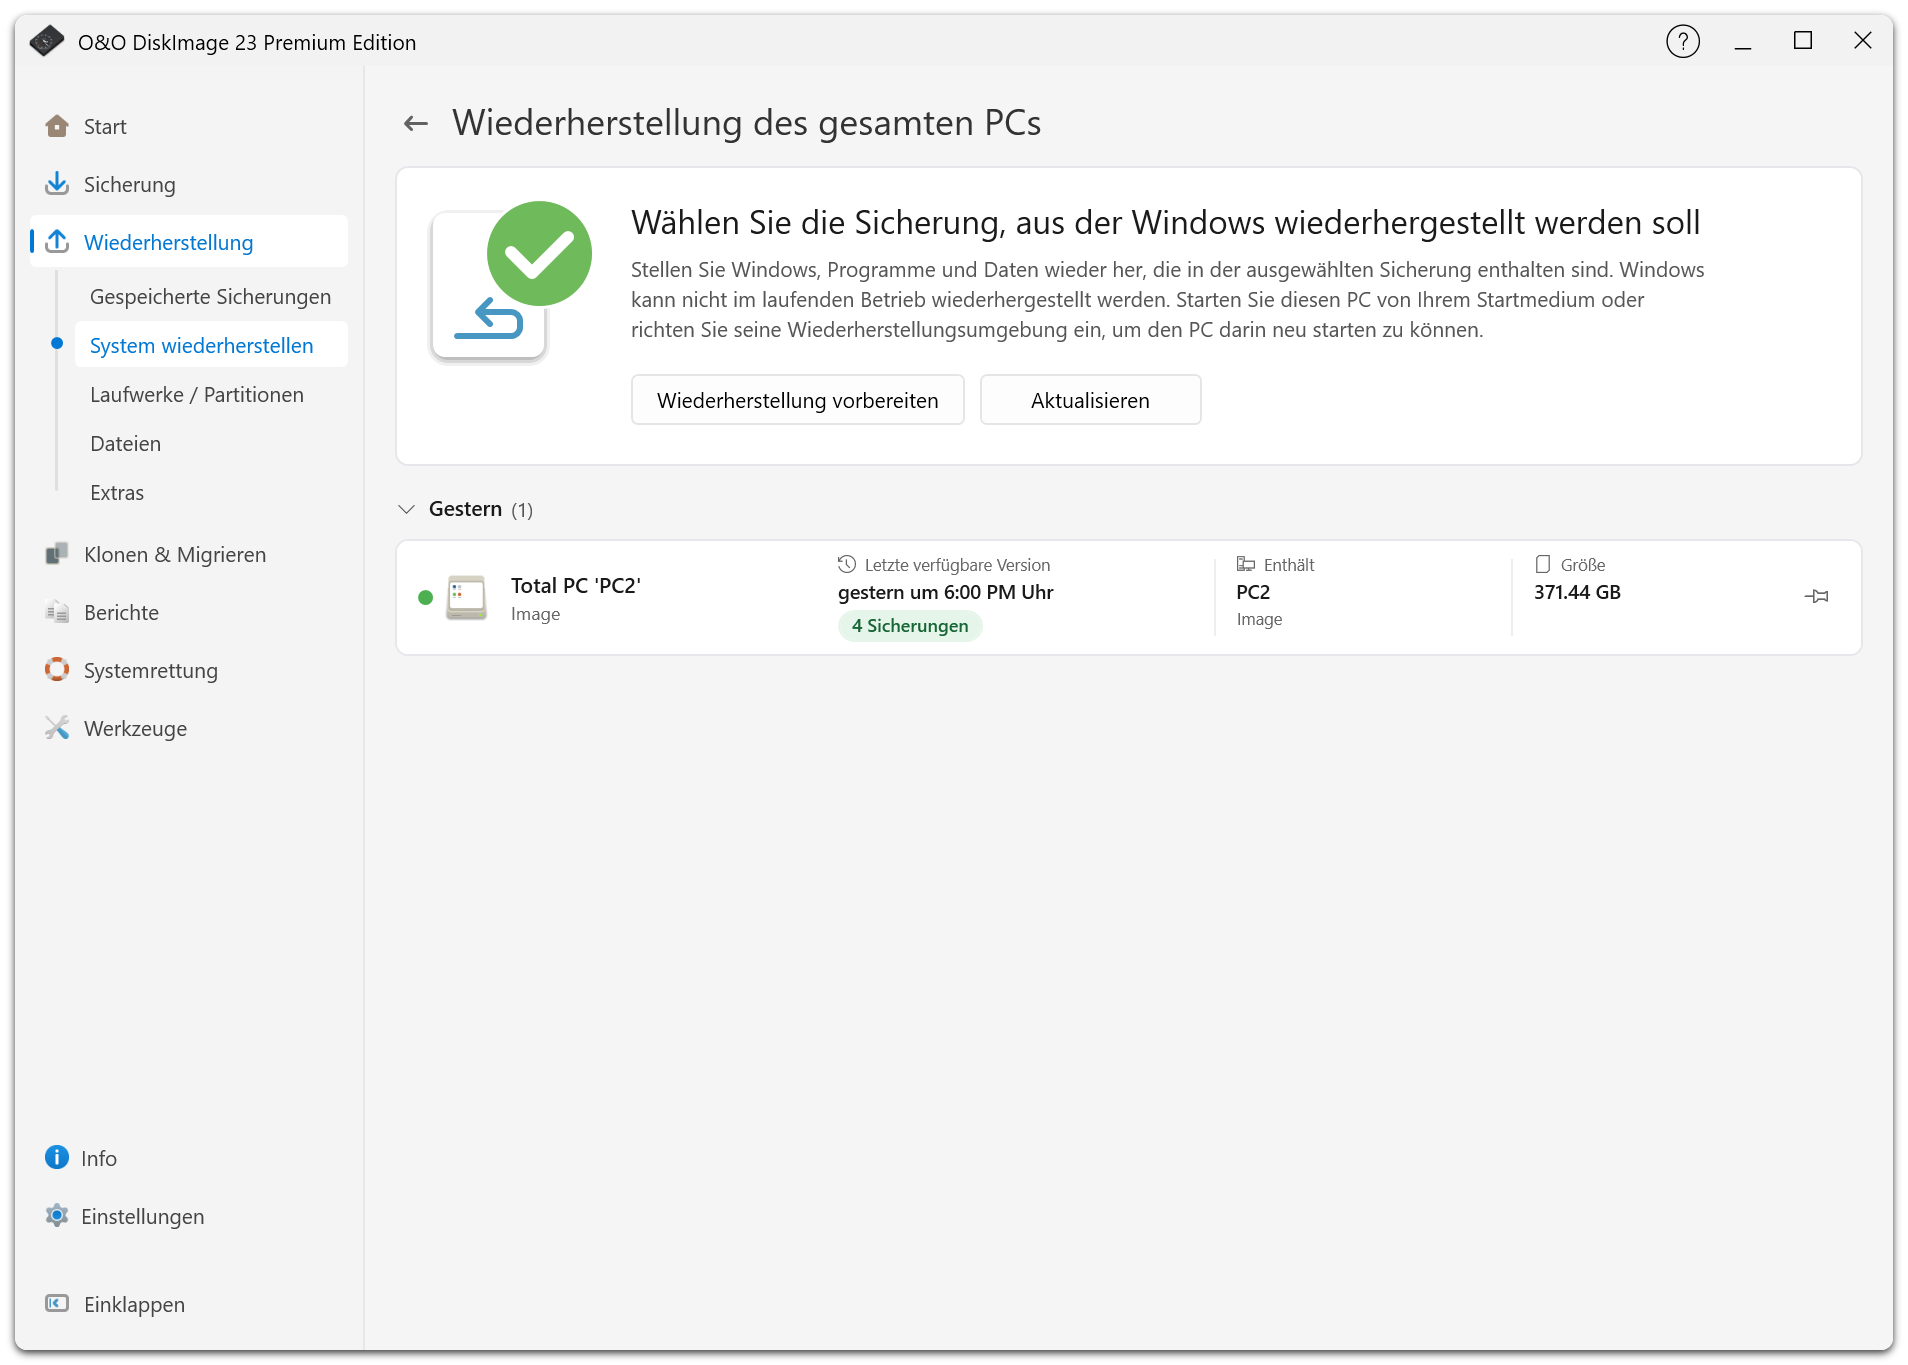Click Wiederherstellung vorbereiten button
1908x1365 pixels.
coord(798,400)
